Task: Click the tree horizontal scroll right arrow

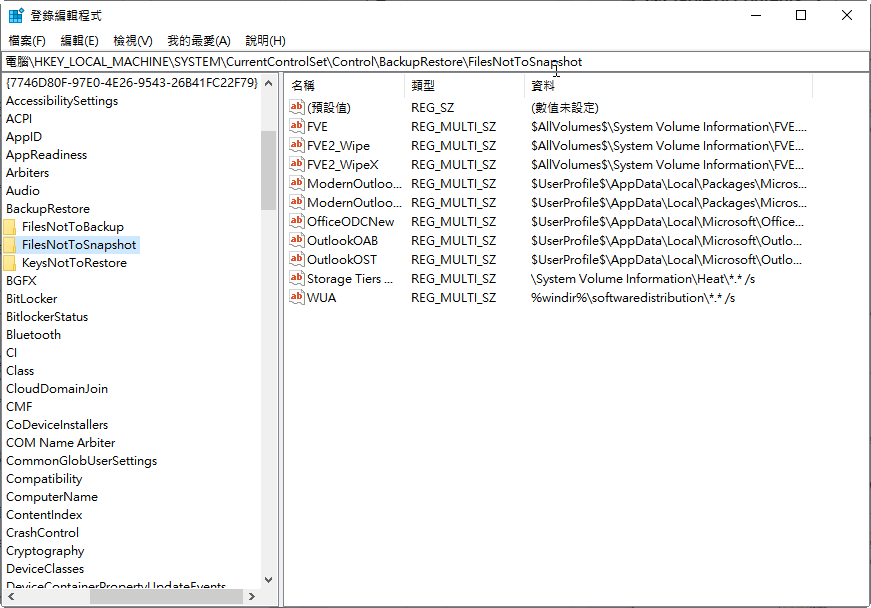Action: [252, 596]
